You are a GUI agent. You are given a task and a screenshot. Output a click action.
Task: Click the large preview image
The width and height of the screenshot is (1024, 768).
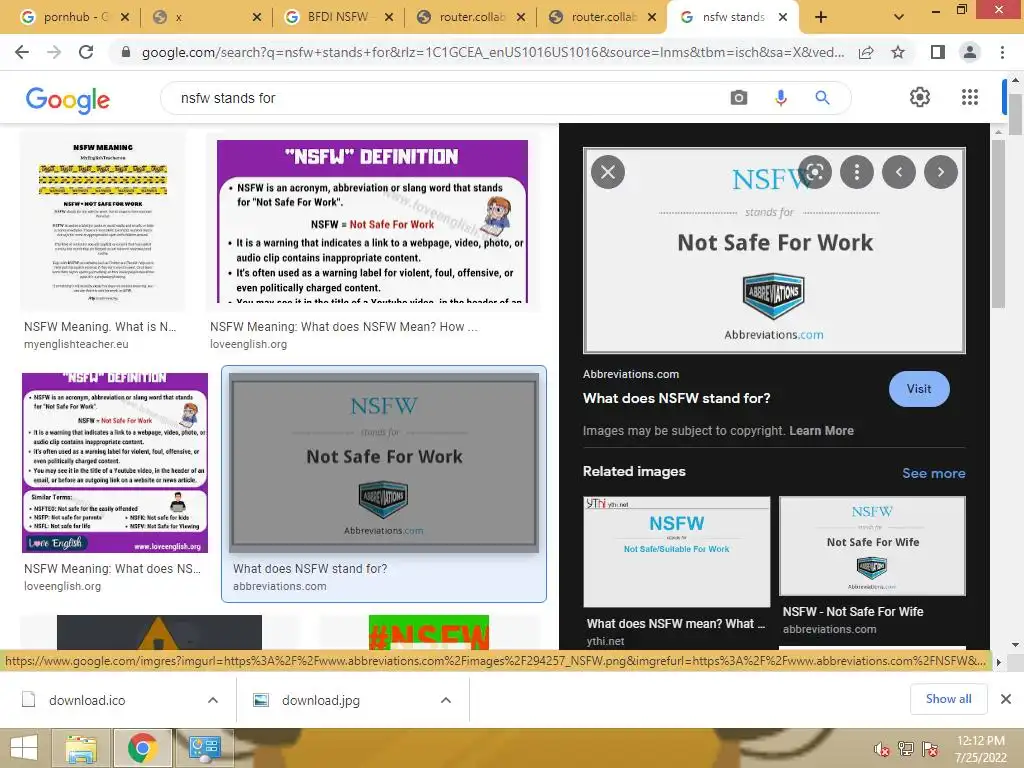[774, 251]
